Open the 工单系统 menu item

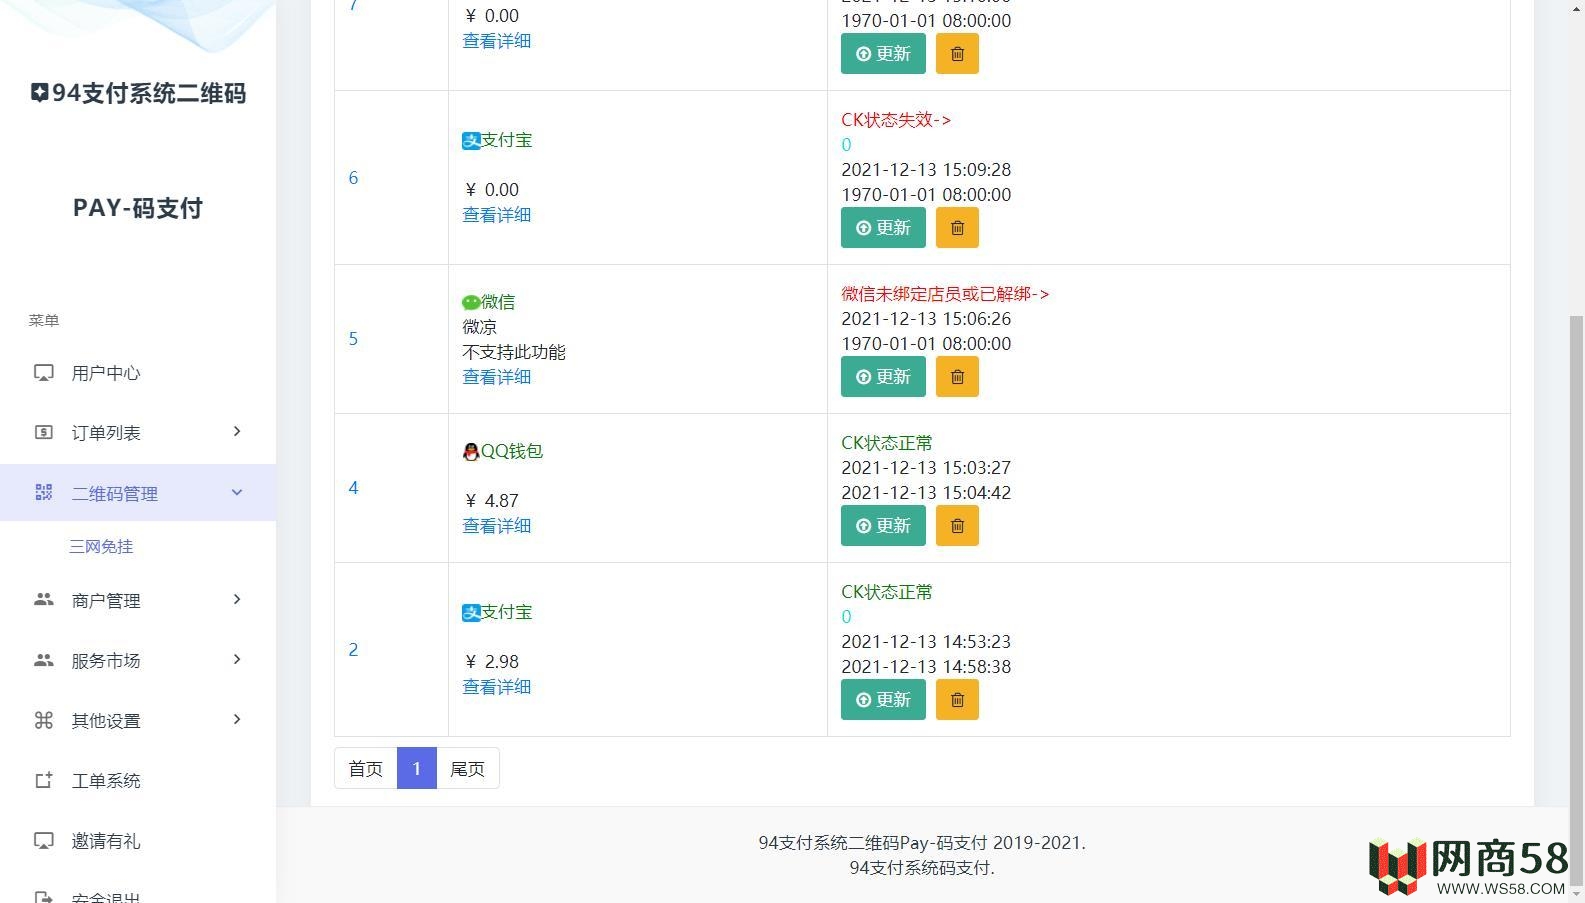click(x=138, y=780)
